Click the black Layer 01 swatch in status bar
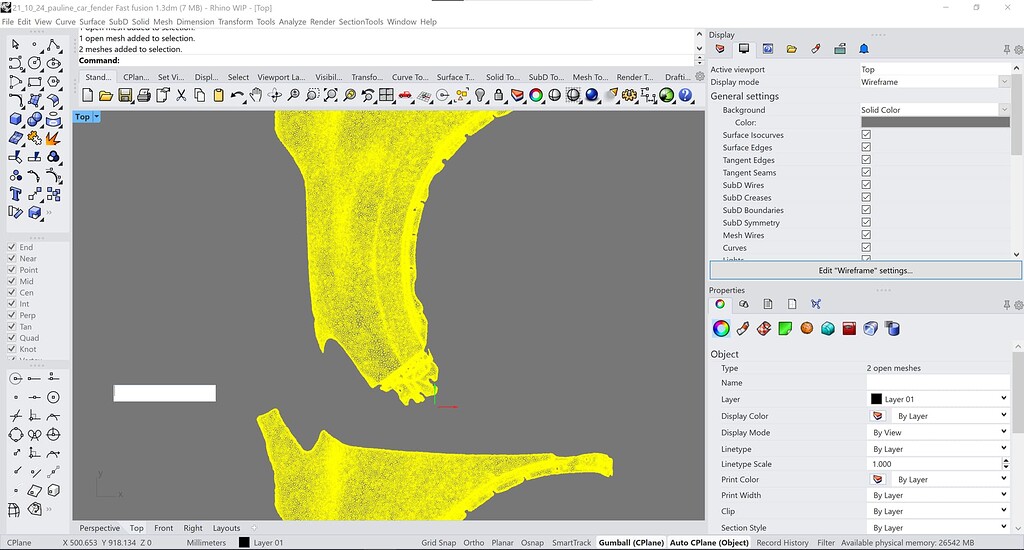Viewport: 1024px width, 550px height. point(244,542)
